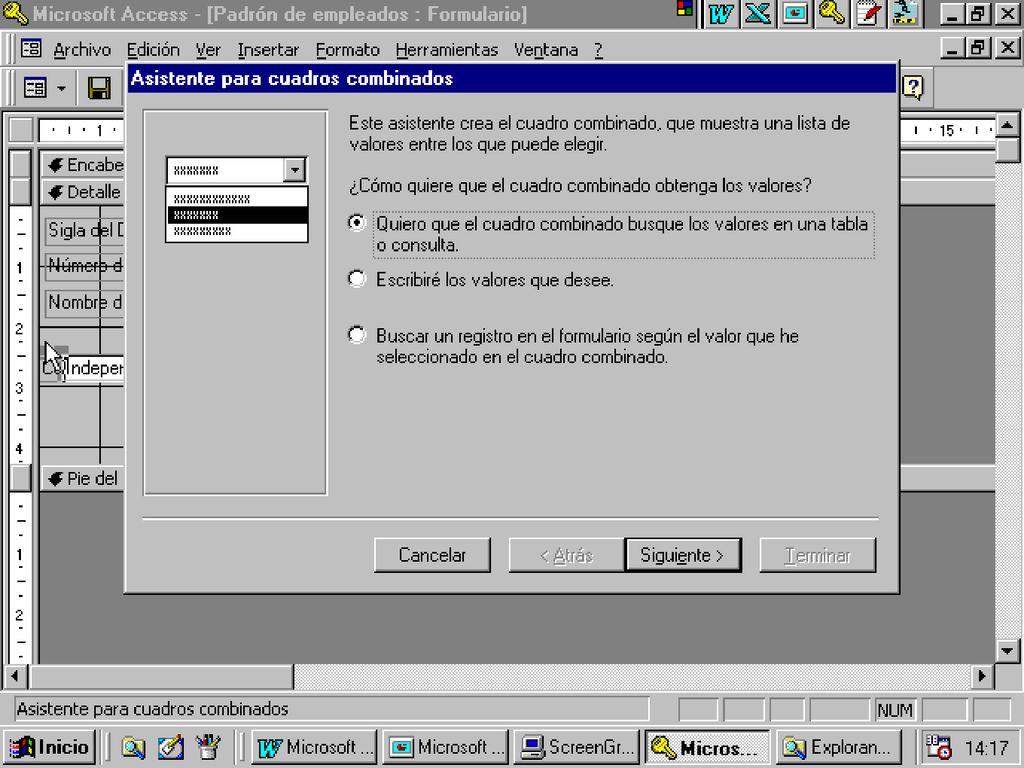
Task: Select 'Escribiré los valores que desee' option
Action: coord(357,280)
